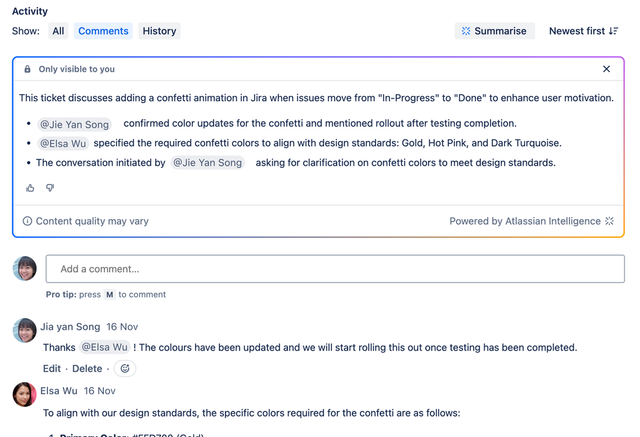The height and width of the screenshot is (437, 640).
Task: Click the 16 Nov date on Jia yan Song's comment
Action: [122, 327]
